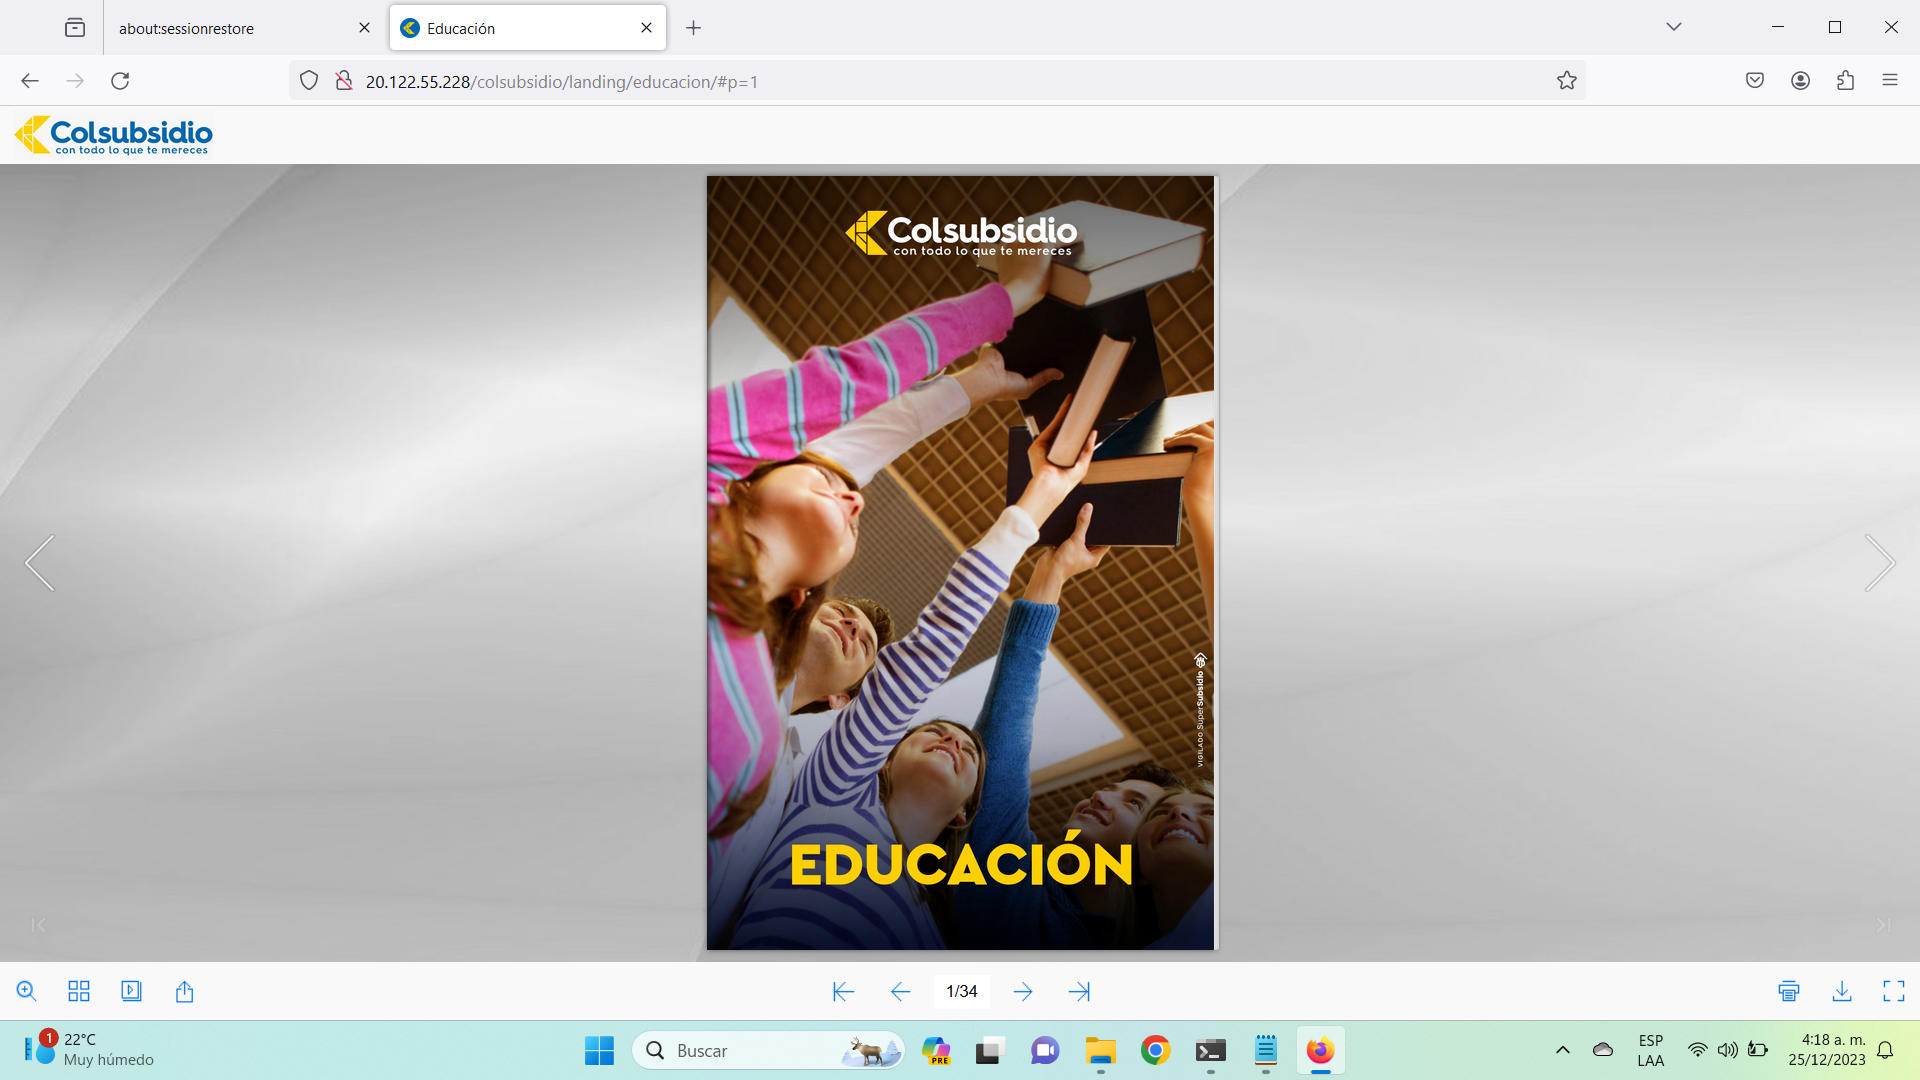Toggle fullscreen mode

coord(1894,991)
